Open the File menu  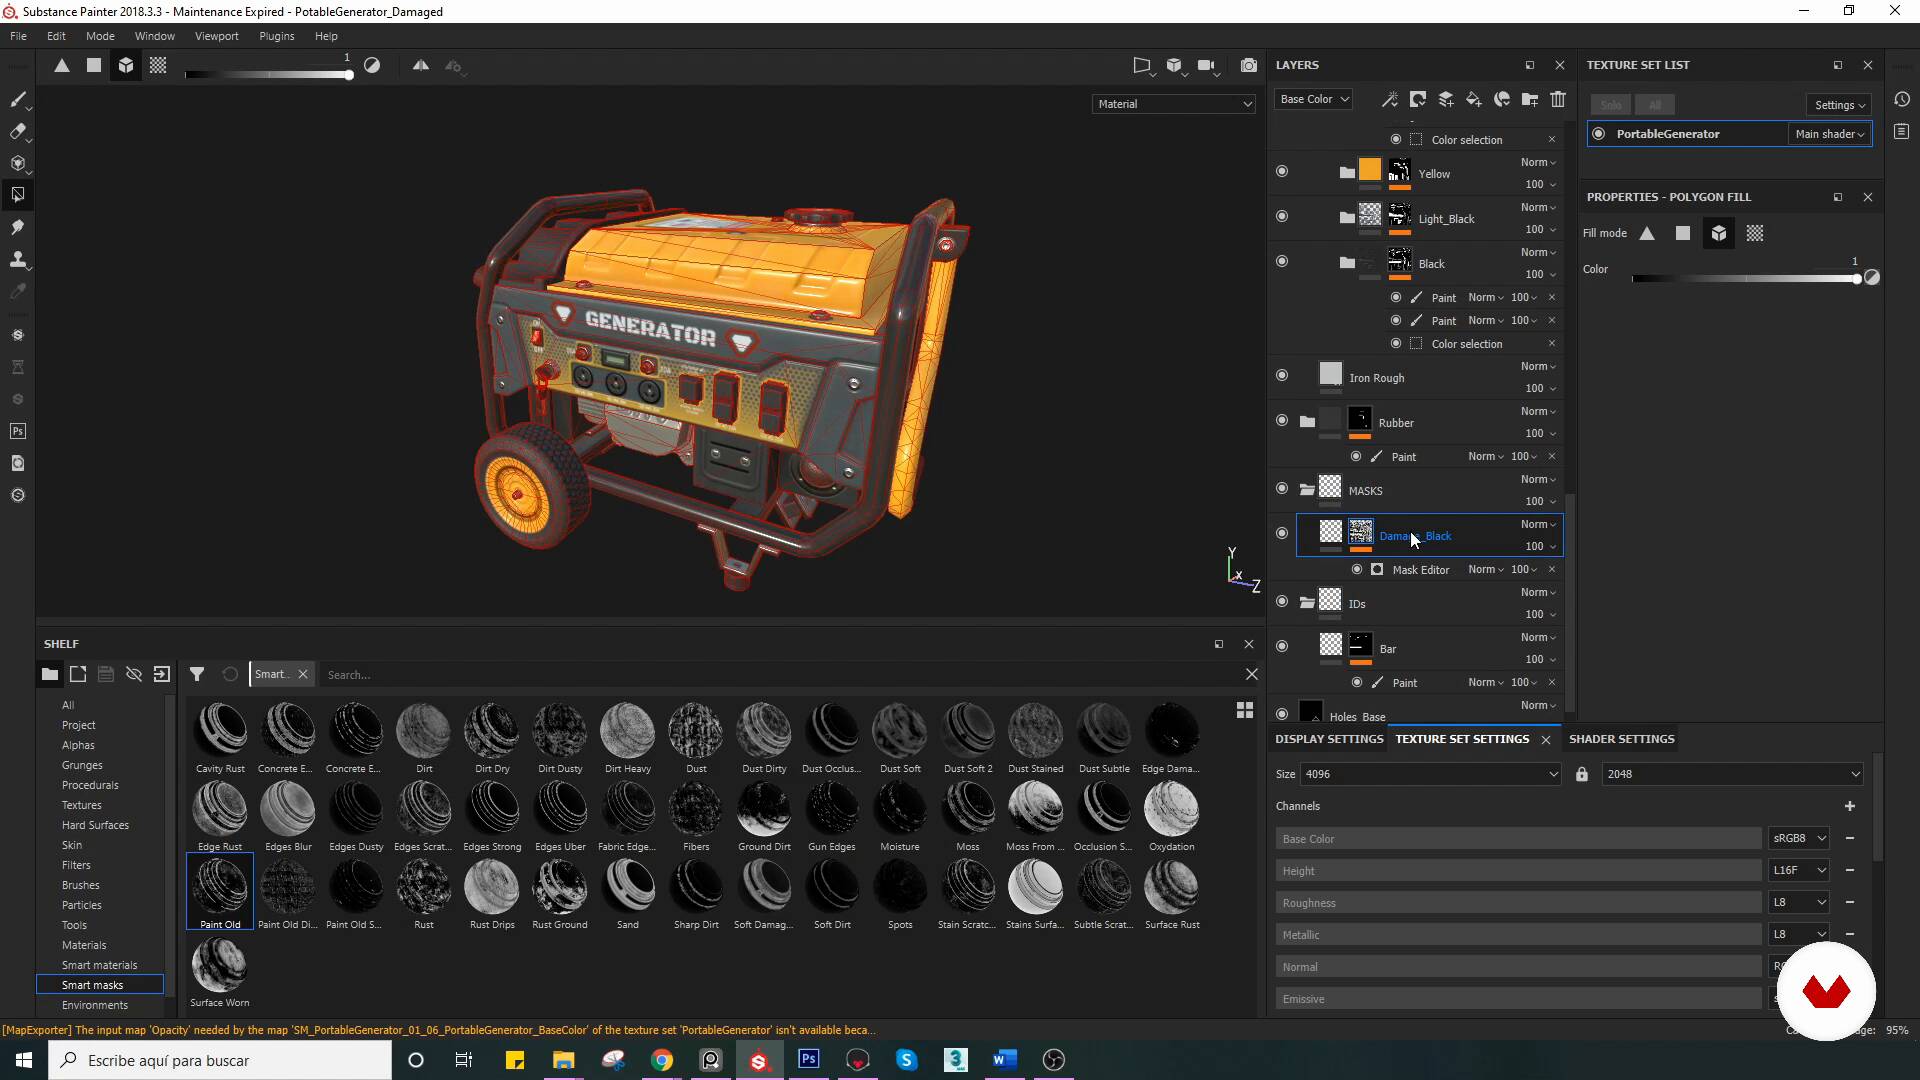(18, 36)
